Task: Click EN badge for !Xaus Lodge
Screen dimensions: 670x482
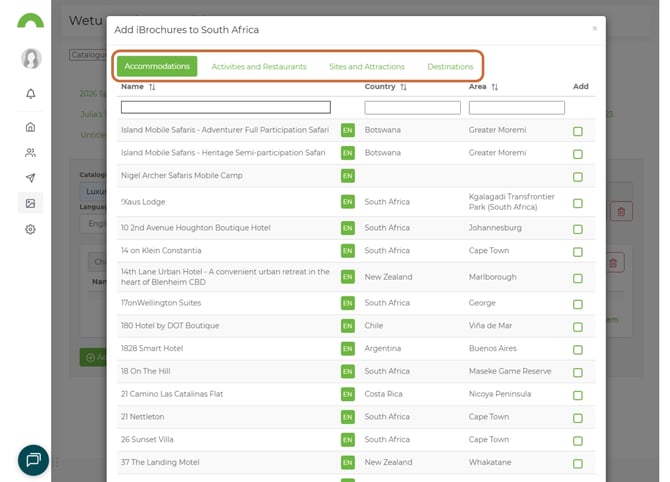Action: coord(347,202)
